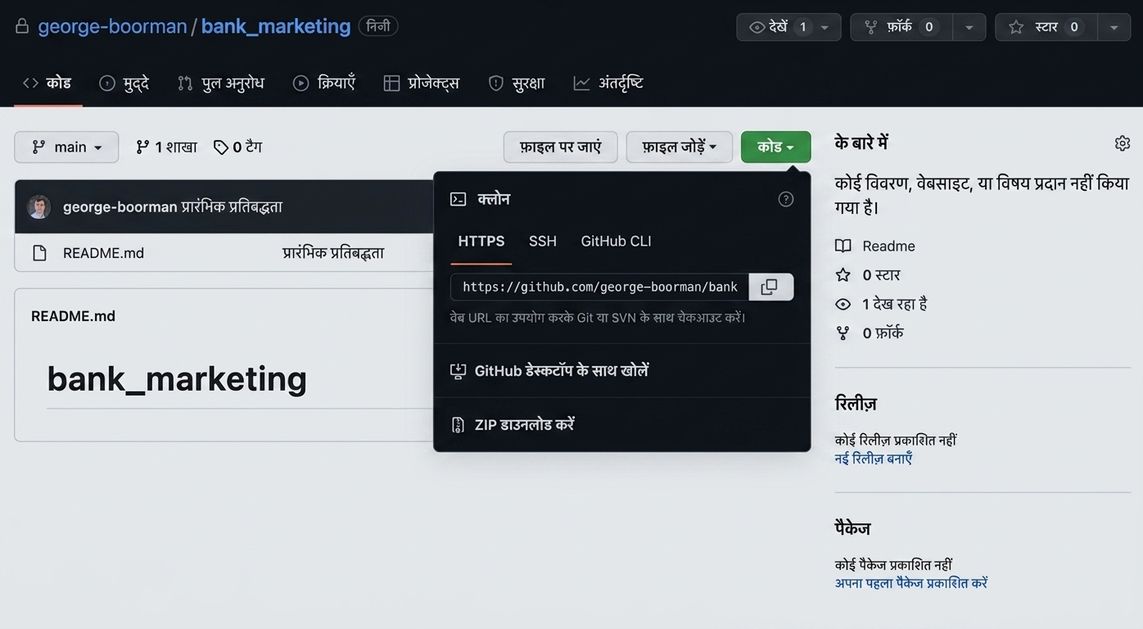Click the eye icon beside 1 देख रहा है
Viewport: 1143px width, 629px height.
pos(843,304)
